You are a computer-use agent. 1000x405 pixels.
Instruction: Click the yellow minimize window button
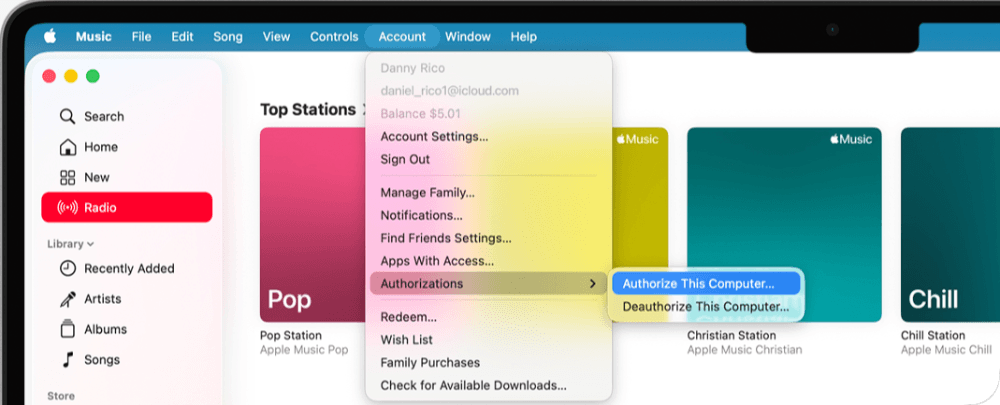pos(71,77)
